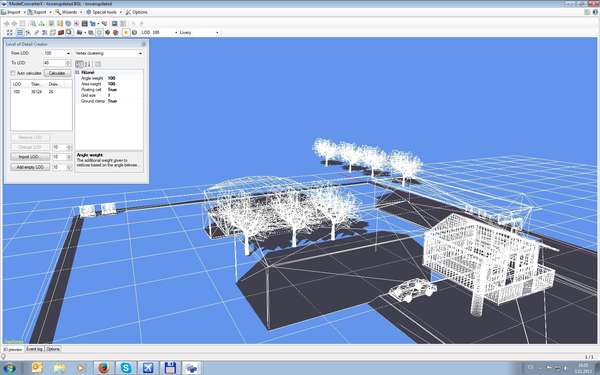Open the media player icon in the taskbar
Image resolution: width=600 pixels, height=375 pixels.
coord(81,368)
